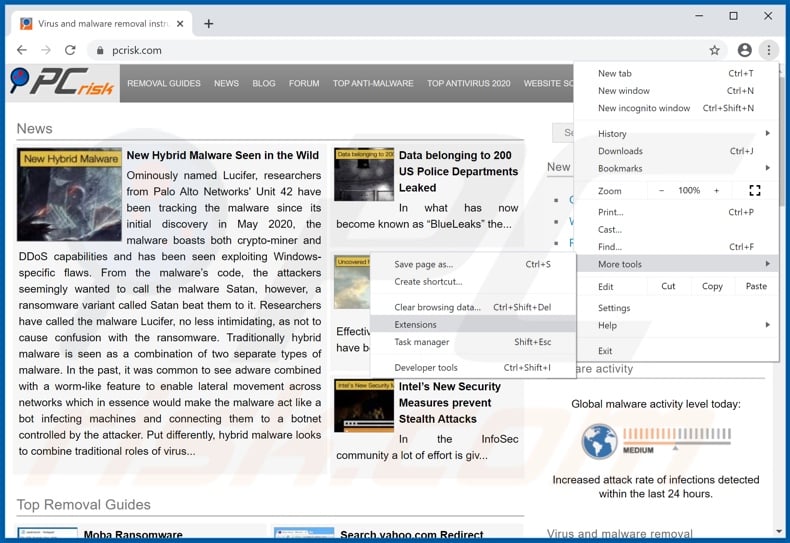Click Cut in the Edit row

(x=668, y=286)
